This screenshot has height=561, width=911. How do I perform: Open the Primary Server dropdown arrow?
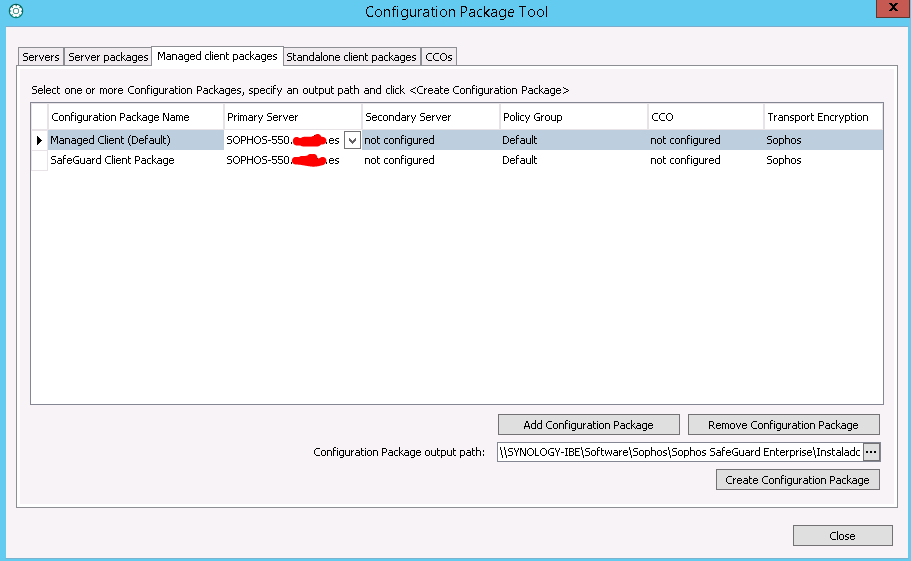[352, 141]
